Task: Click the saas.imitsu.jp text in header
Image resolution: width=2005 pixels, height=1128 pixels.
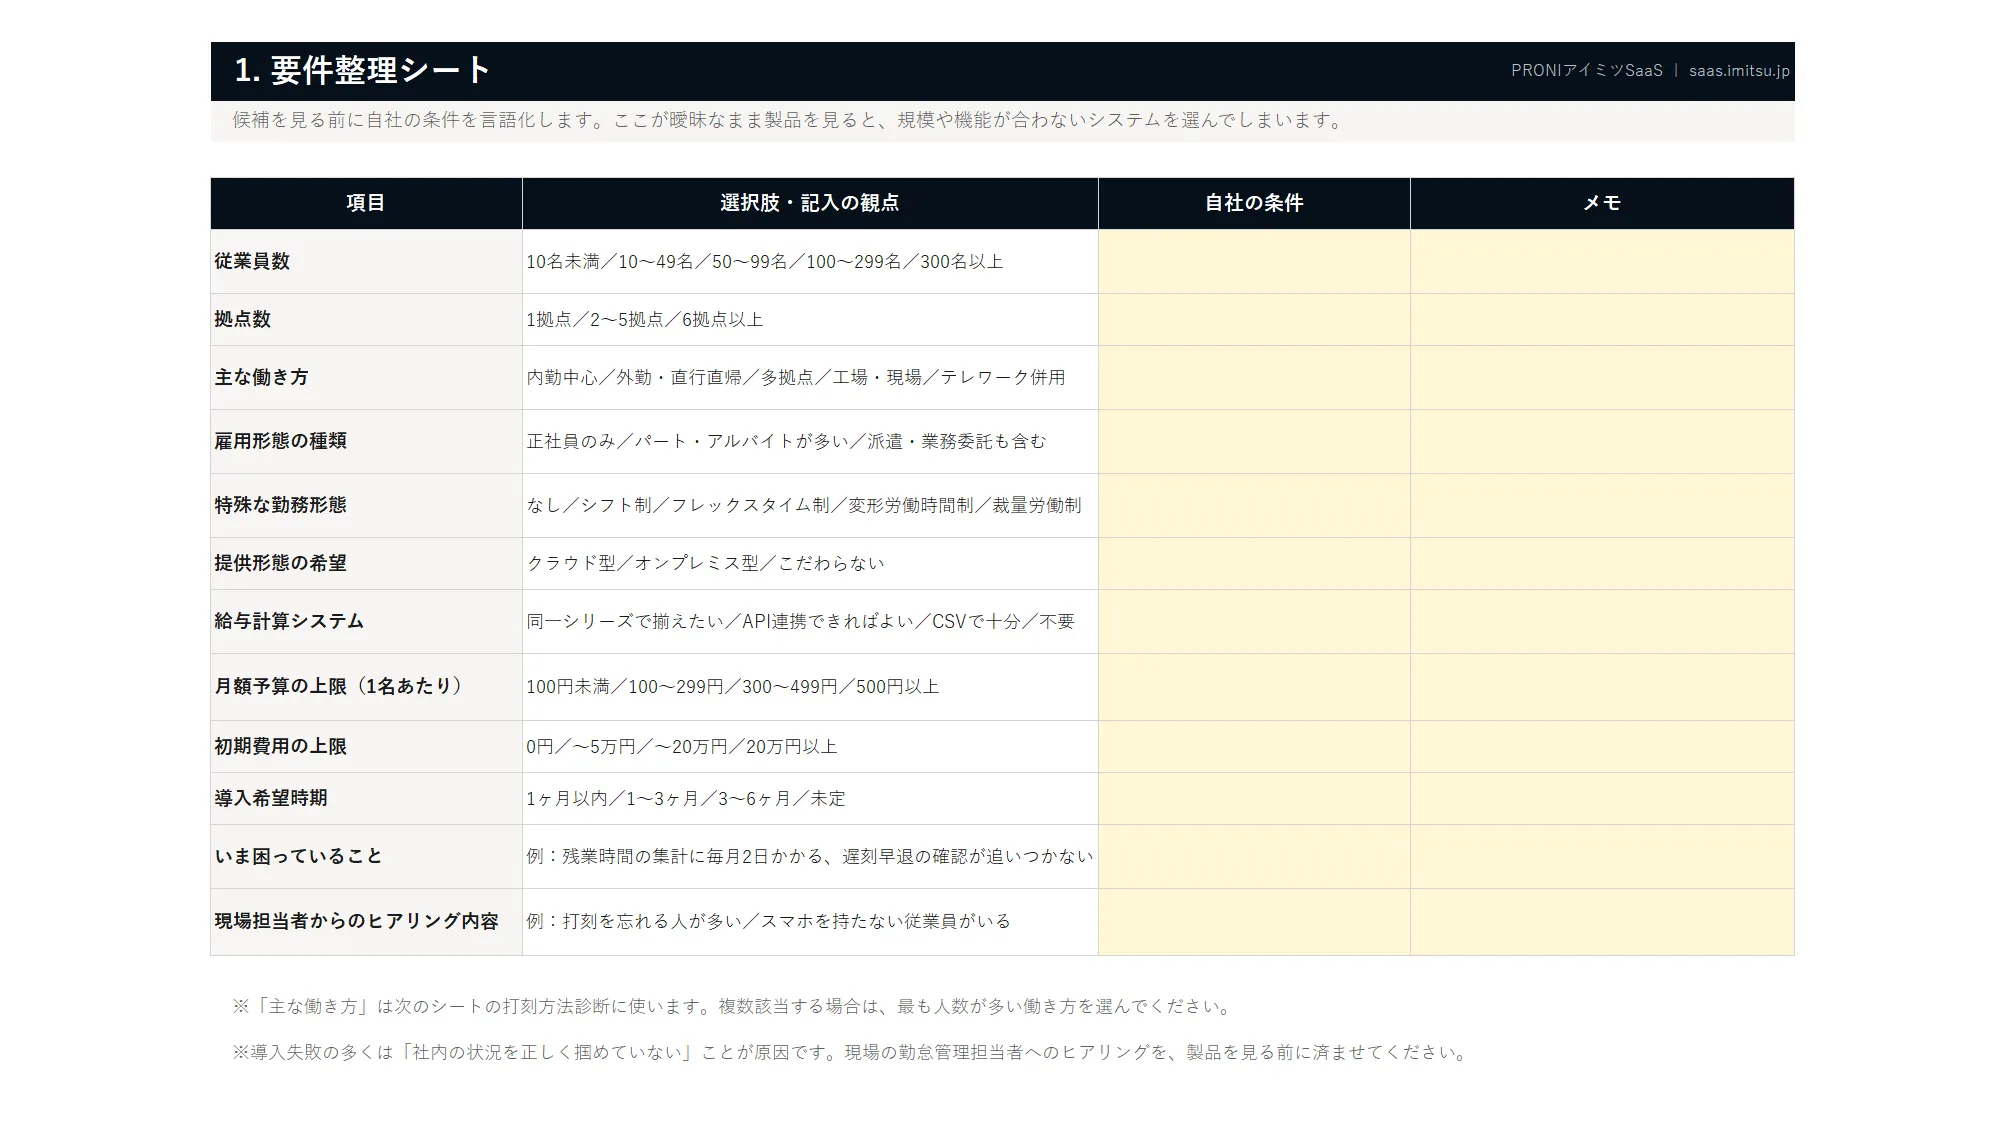Action: click(1740, 71)
